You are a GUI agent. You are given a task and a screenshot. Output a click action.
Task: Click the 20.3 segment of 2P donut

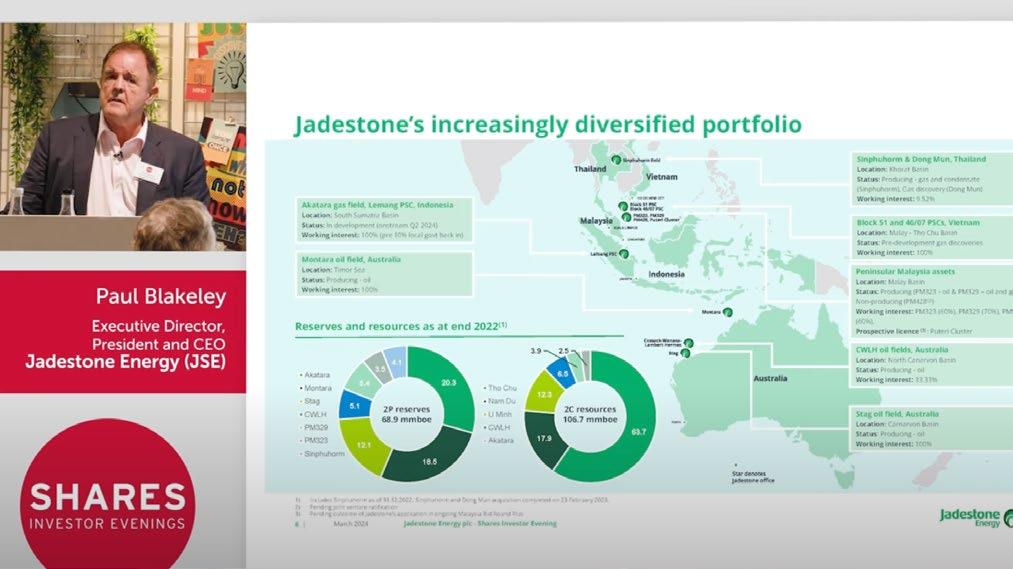coord(448,383)
